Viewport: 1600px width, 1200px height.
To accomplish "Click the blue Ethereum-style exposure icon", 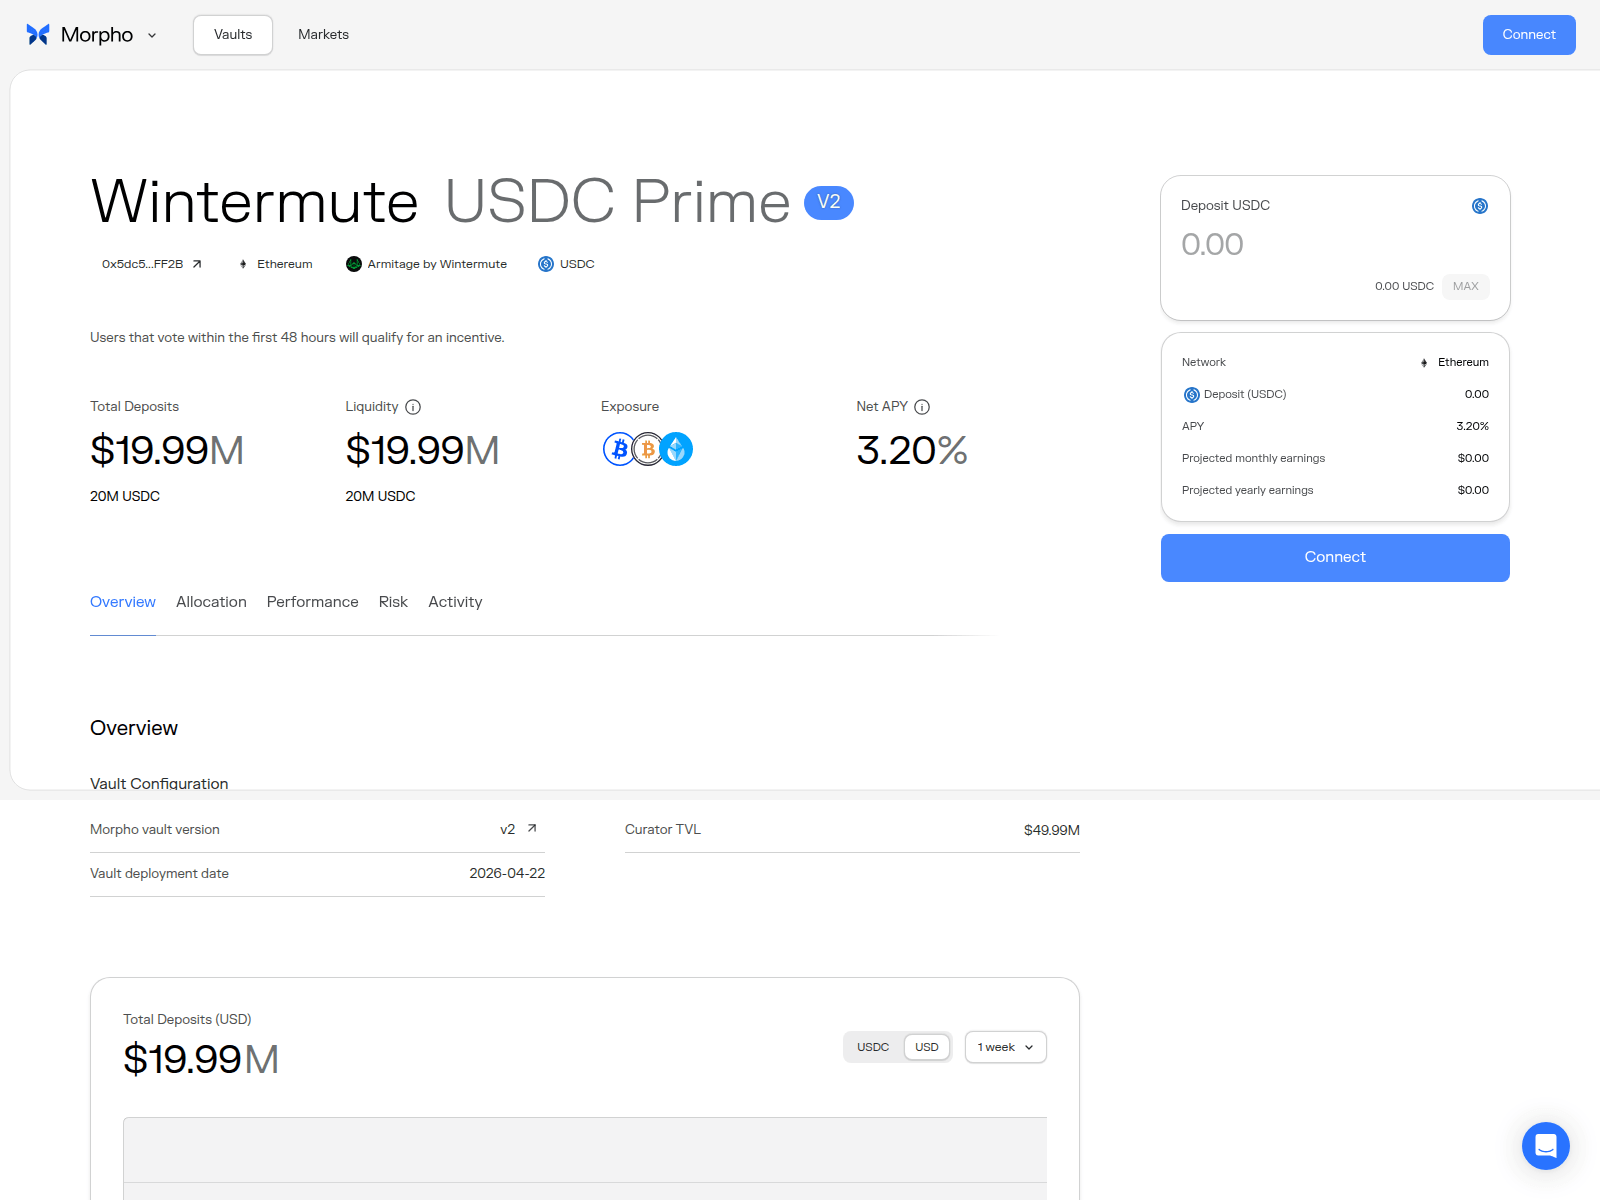I will point(677,449).
